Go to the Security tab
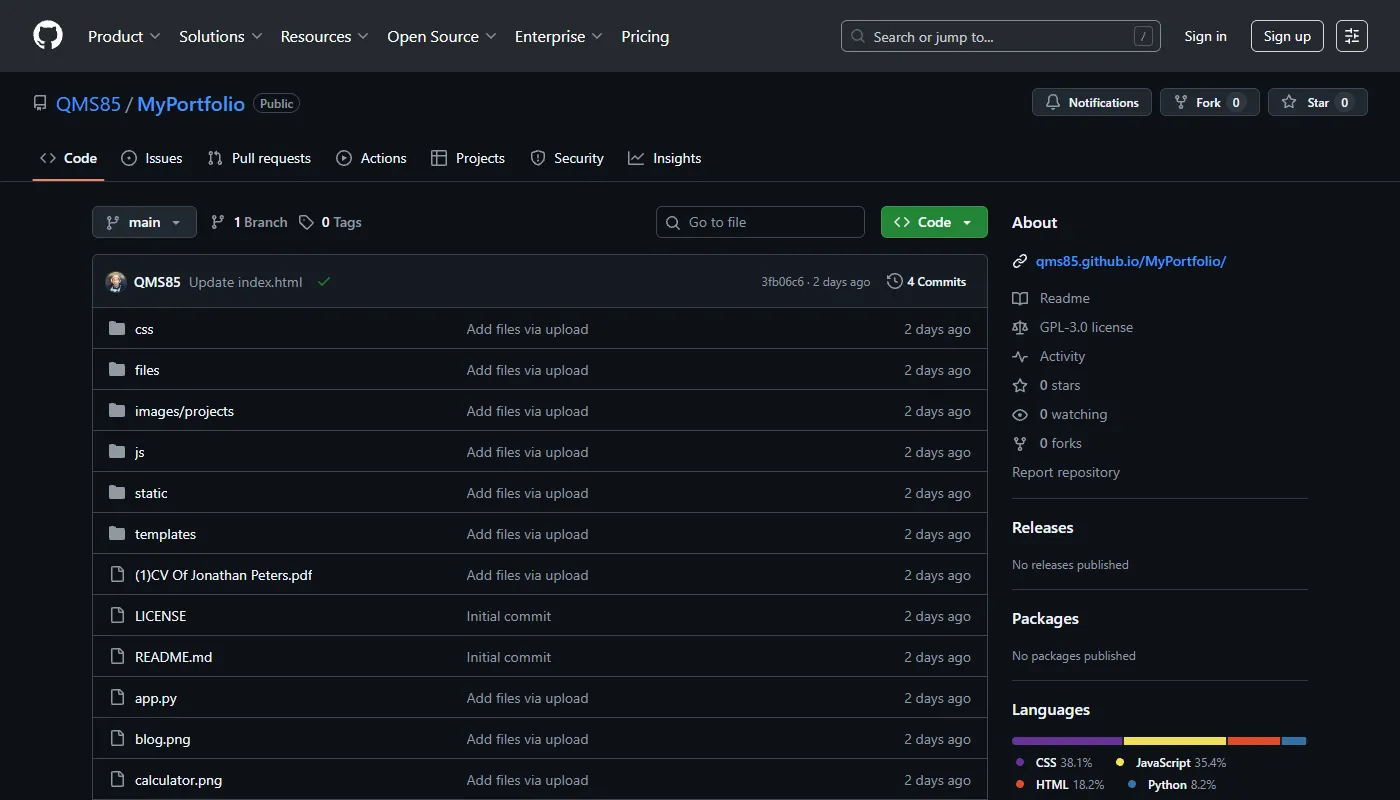Screen dimensions: 1400x800 (567, 158)
